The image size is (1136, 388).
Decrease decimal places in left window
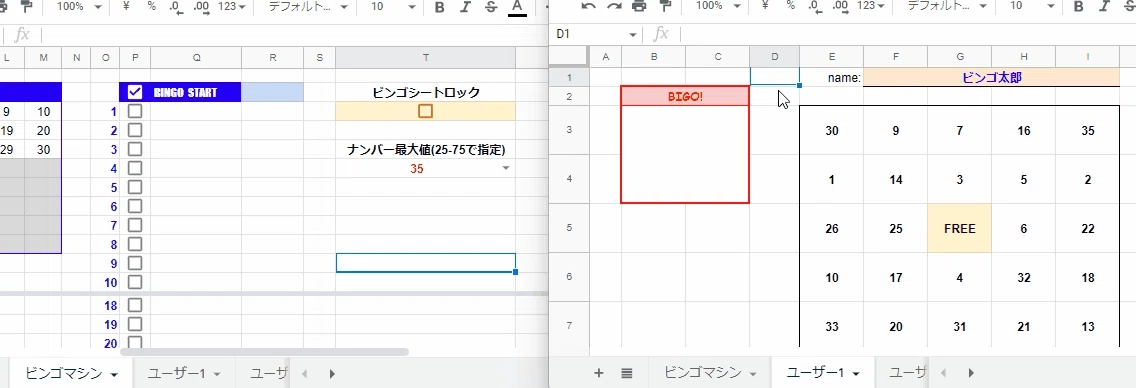point(175,7)
